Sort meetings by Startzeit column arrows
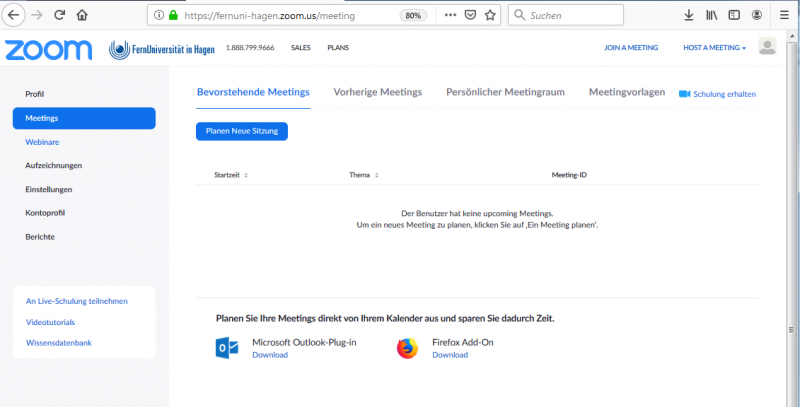This screenshot has height=407, width=800. pyautogui.click(x=245, y=175)
